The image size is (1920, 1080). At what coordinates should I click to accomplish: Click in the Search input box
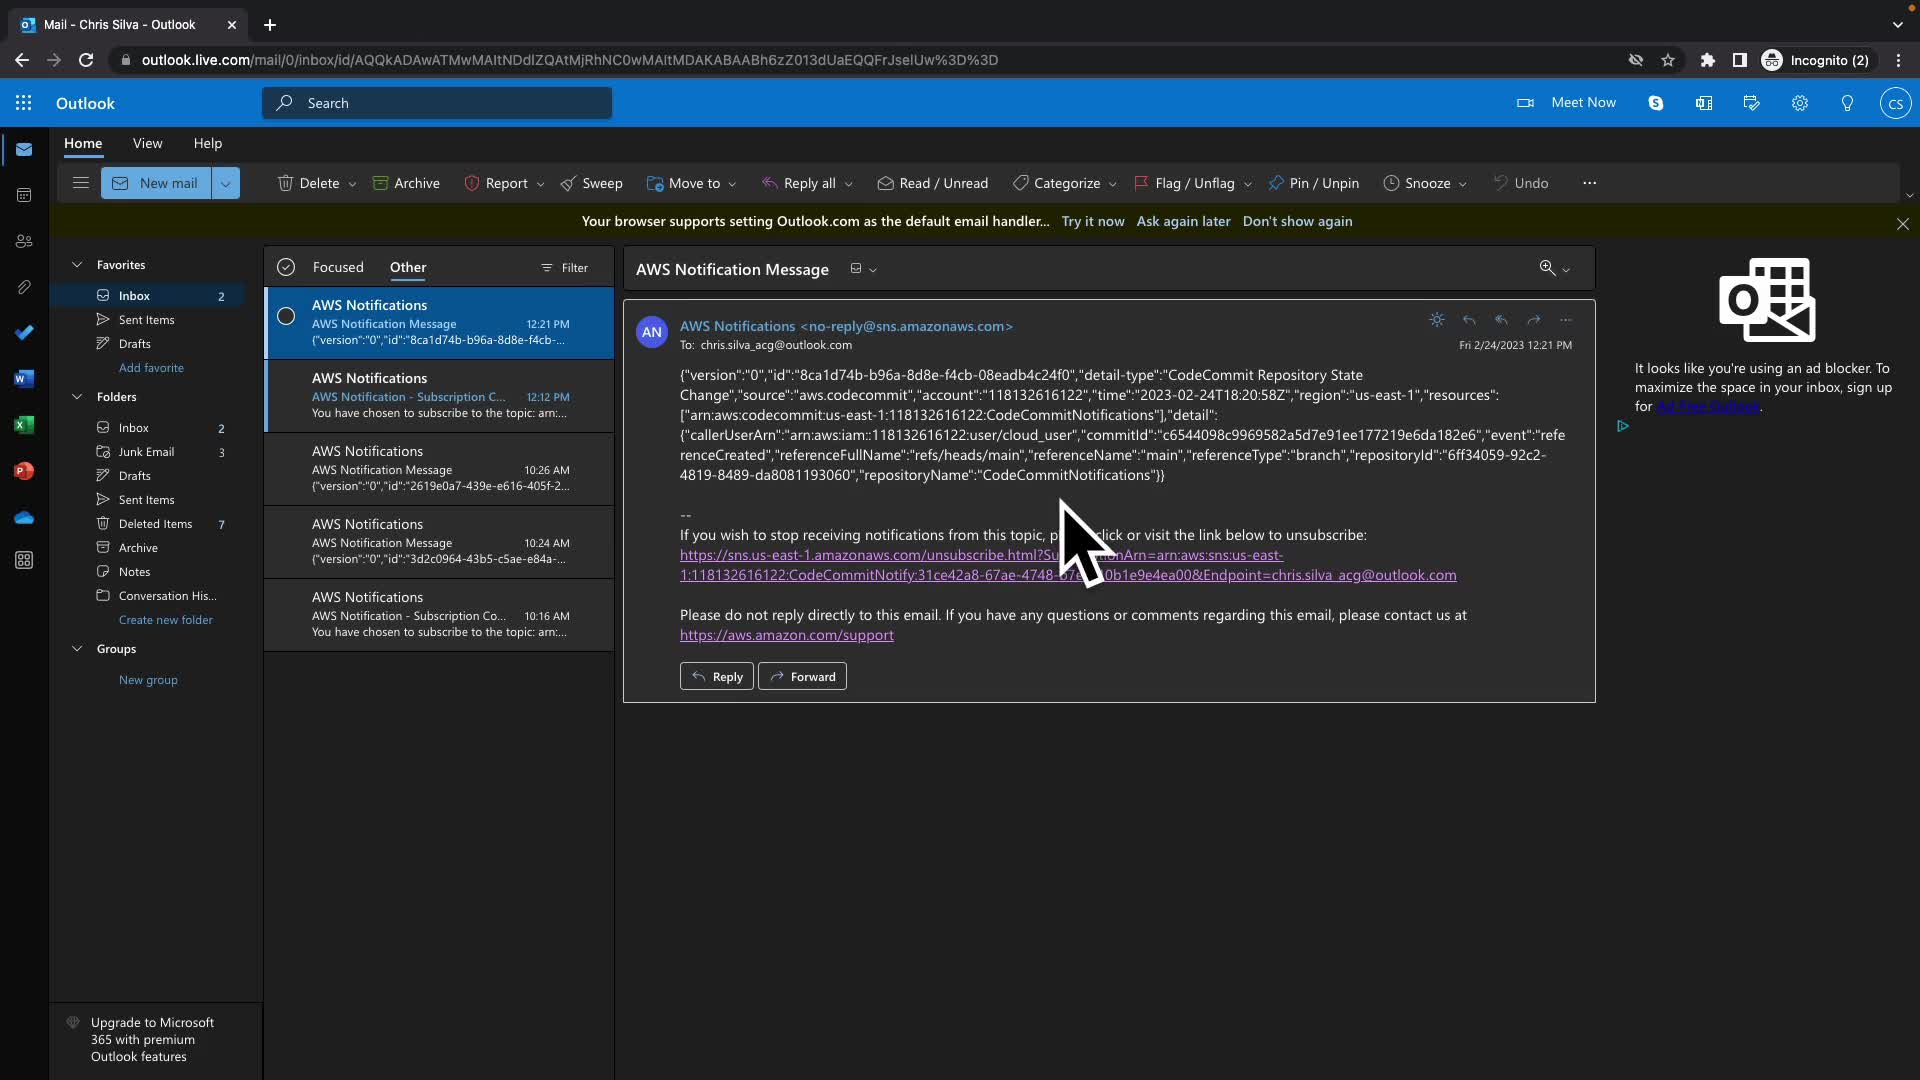[x=450, y=103]
